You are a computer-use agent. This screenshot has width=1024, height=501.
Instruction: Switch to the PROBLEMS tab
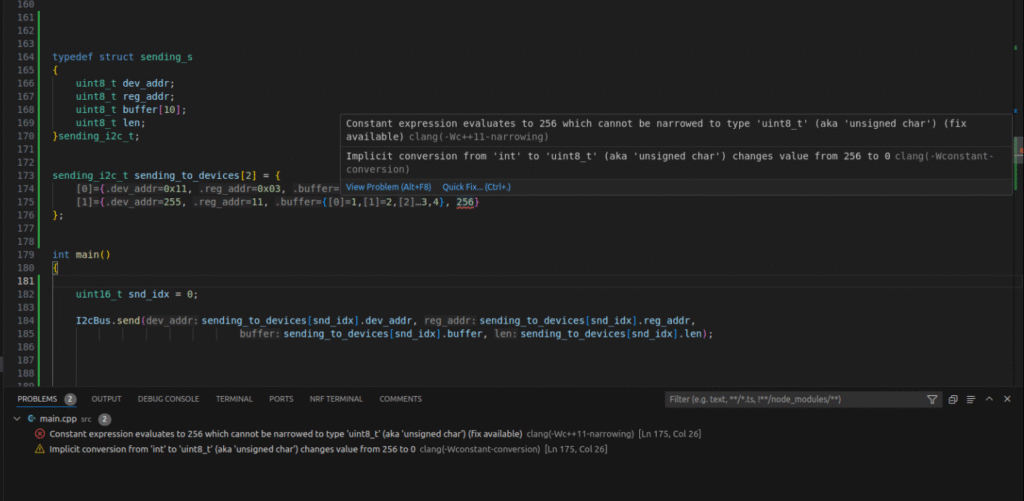(37, 399)
